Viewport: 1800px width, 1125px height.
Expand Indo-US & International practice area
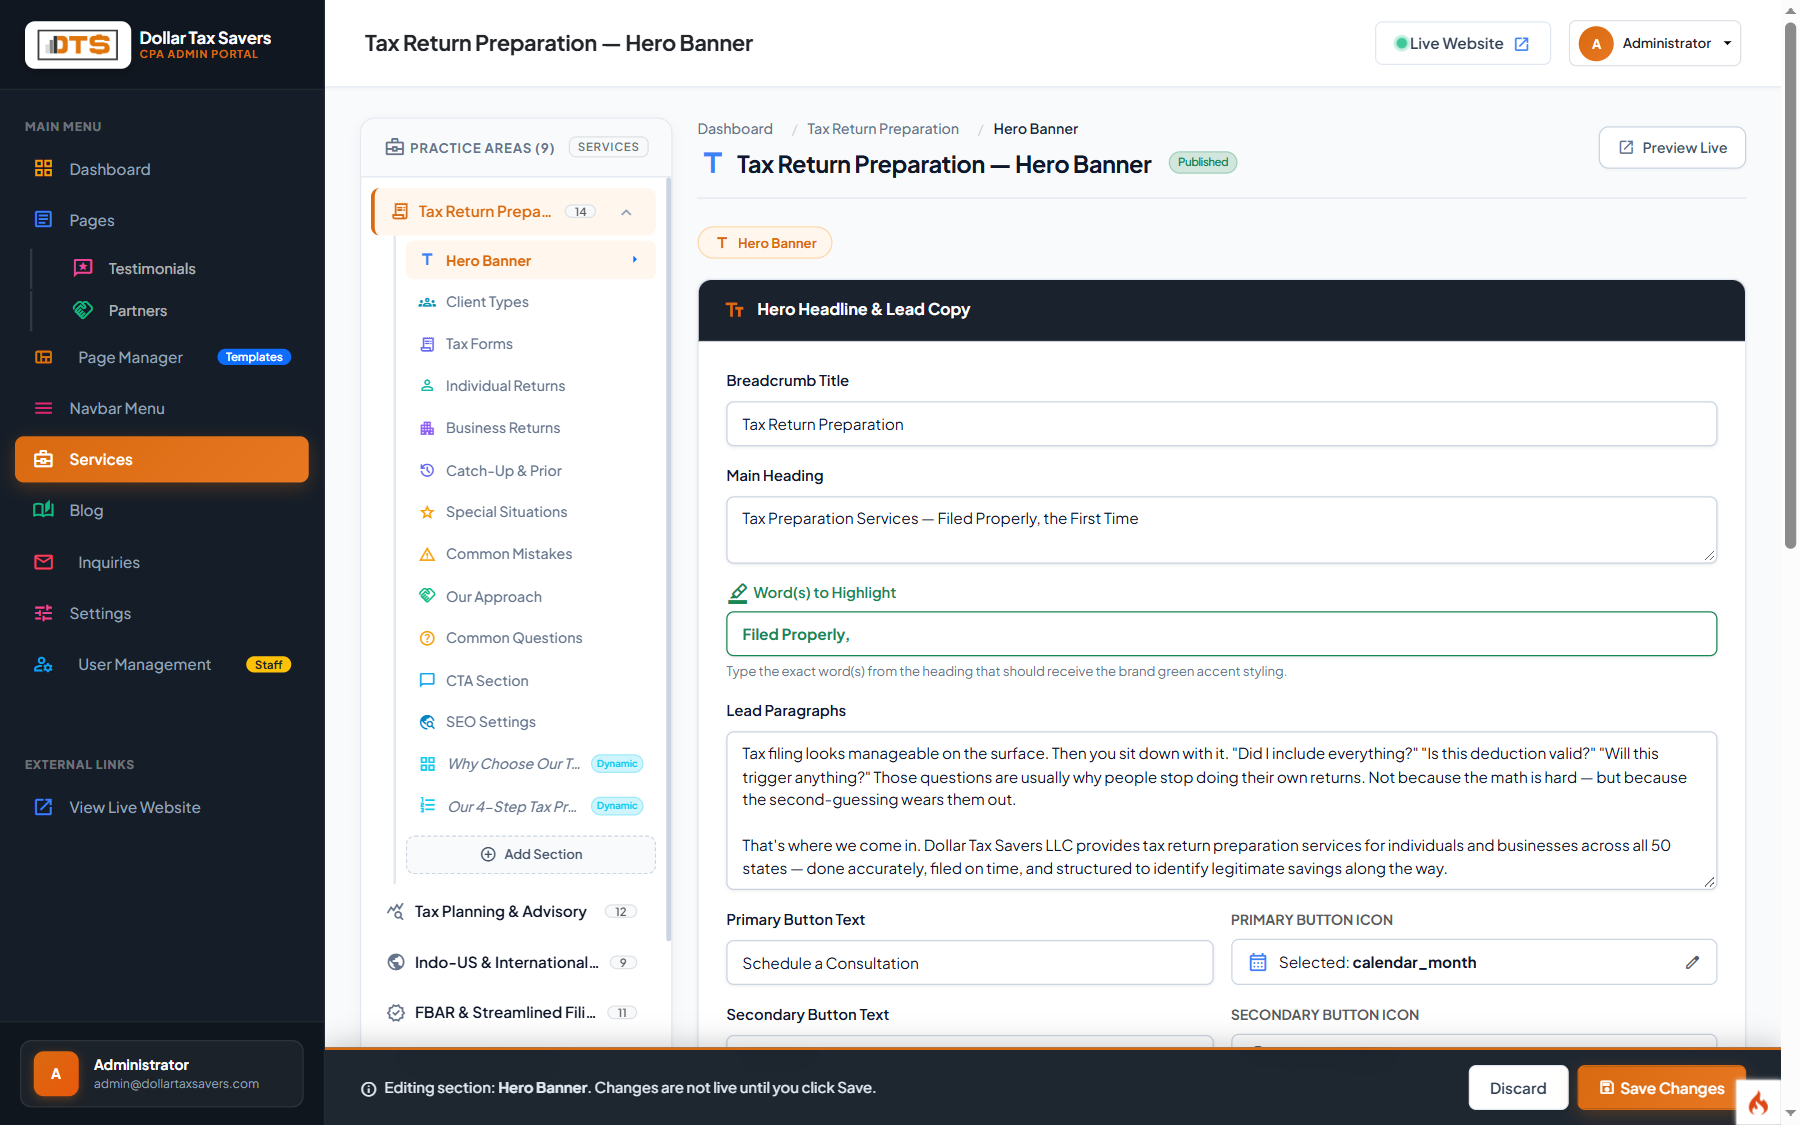[x=513, y=962]
